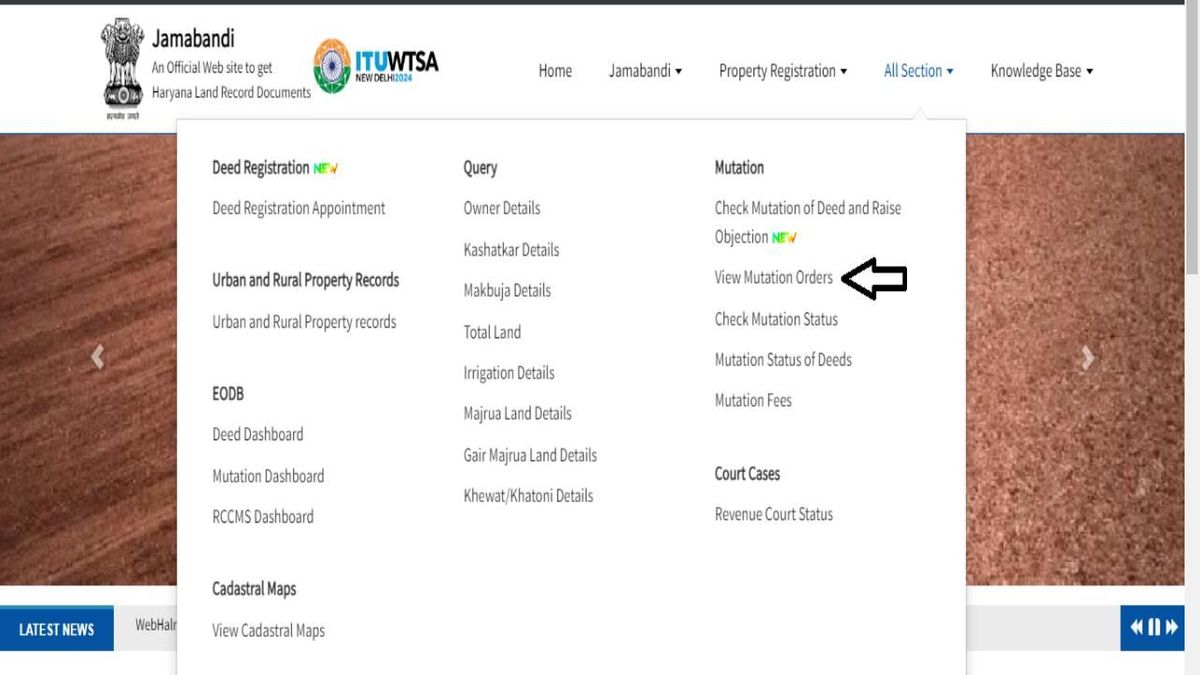Click Deed Registration Appointment link
Image resolution: width=1200 pixels, height=675 pixels.
click(298, 208)
